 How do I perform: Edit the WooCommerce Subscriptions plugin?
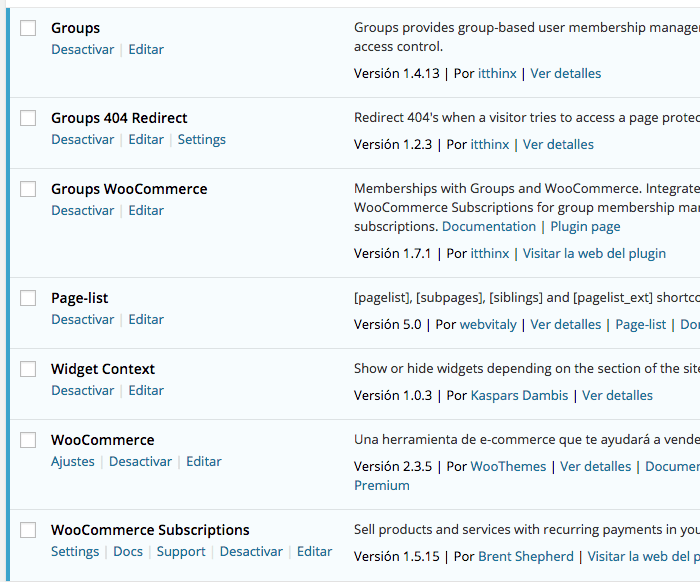pos(315,552)
